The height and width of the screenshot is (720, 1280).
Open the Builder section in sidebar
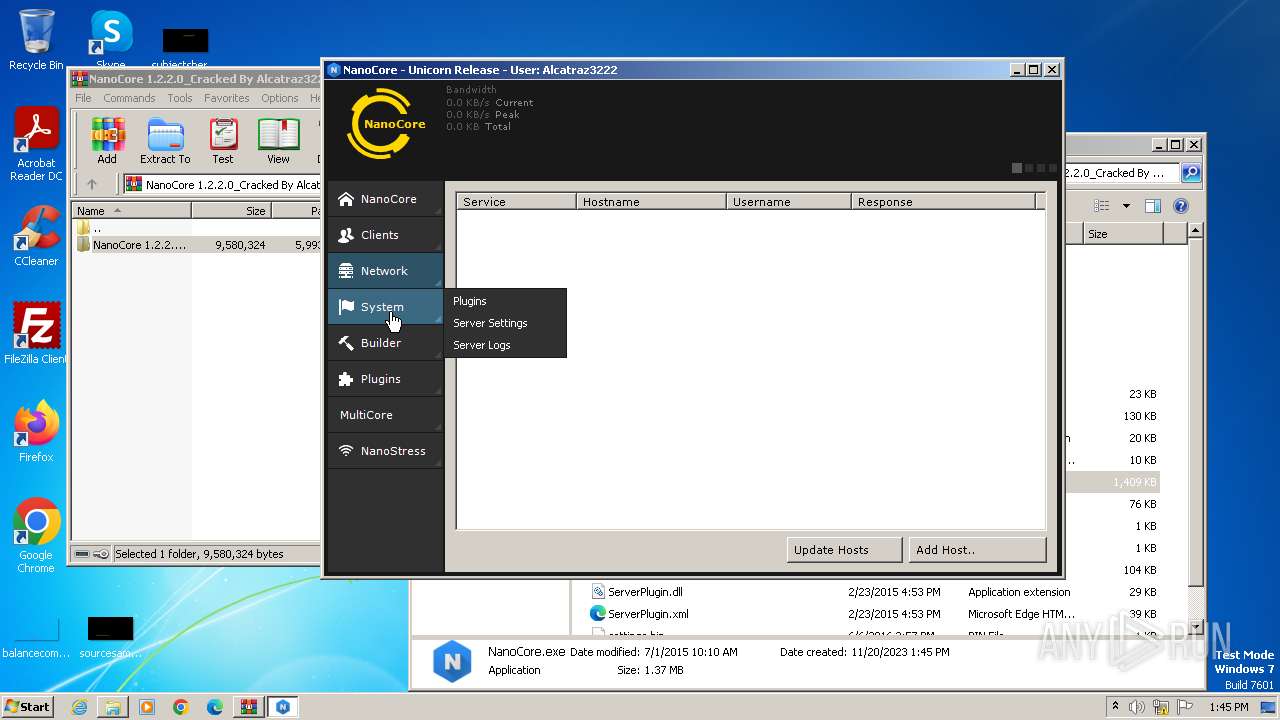point(385,343)
